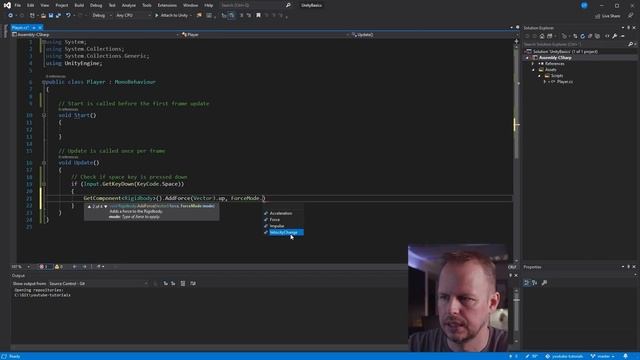The image size is (640, 360).
Task: Open the Show output from dropdown
Action: point(98,283)
